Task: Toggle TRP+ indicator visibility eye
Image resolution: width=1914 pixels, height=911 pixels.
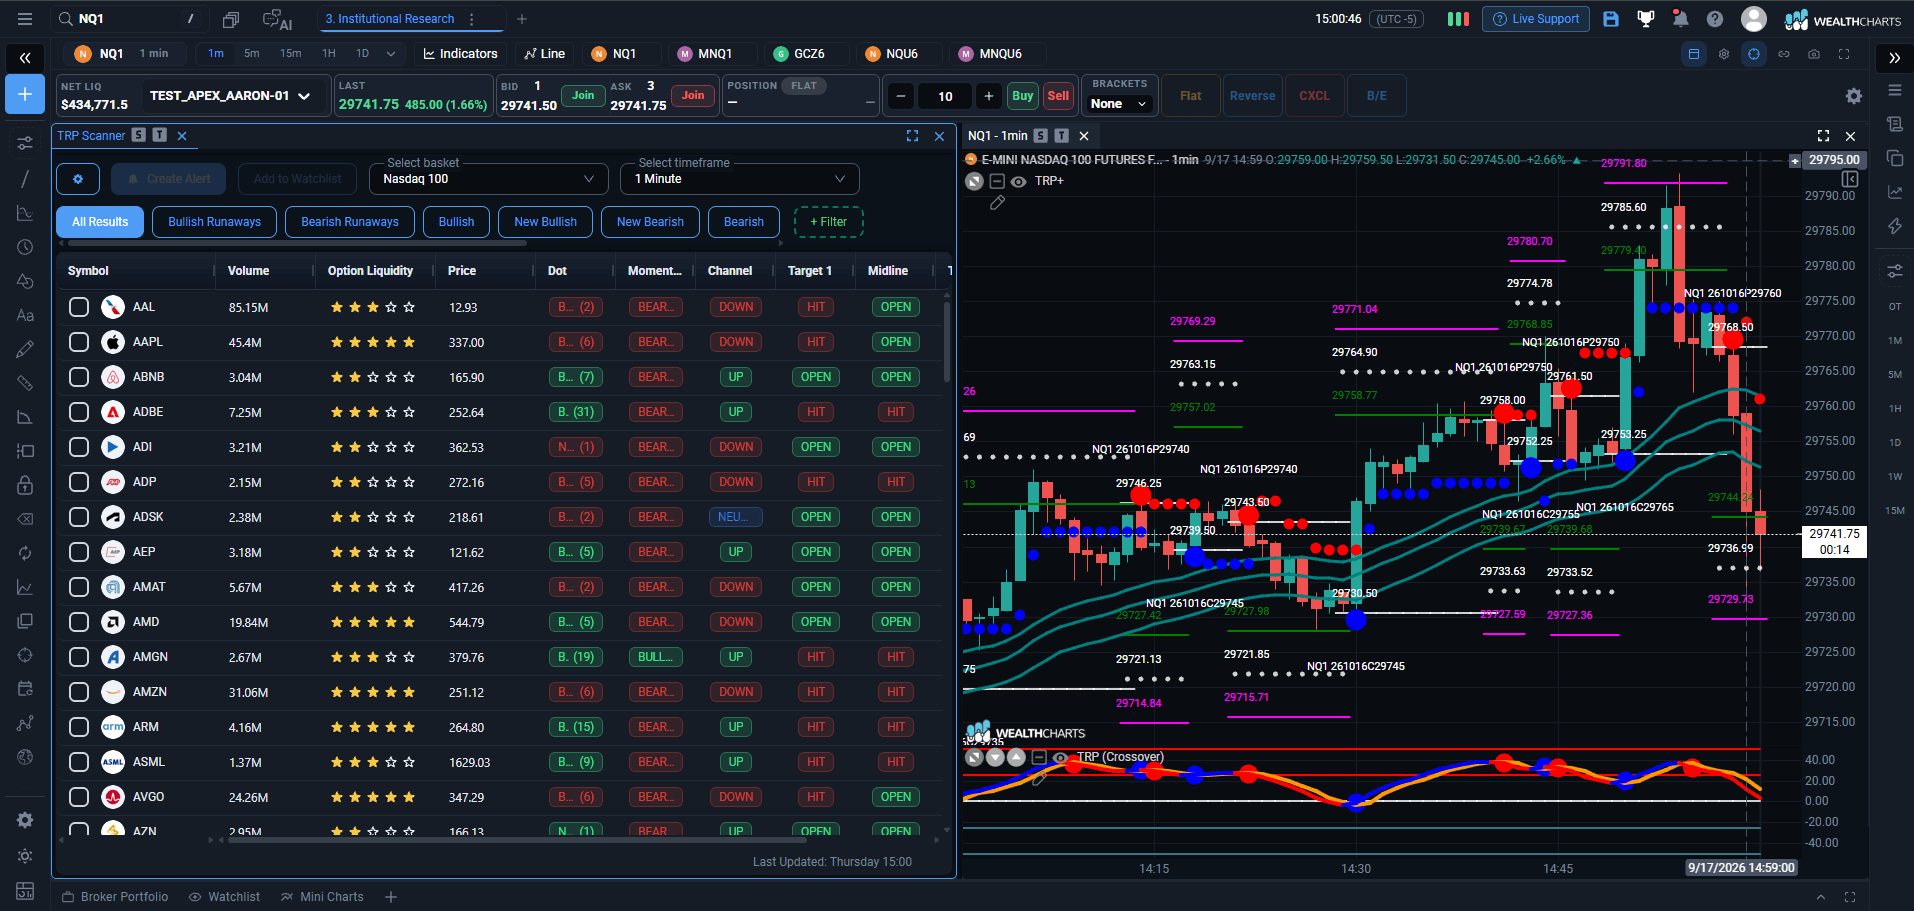Action: click(1018, 182)
